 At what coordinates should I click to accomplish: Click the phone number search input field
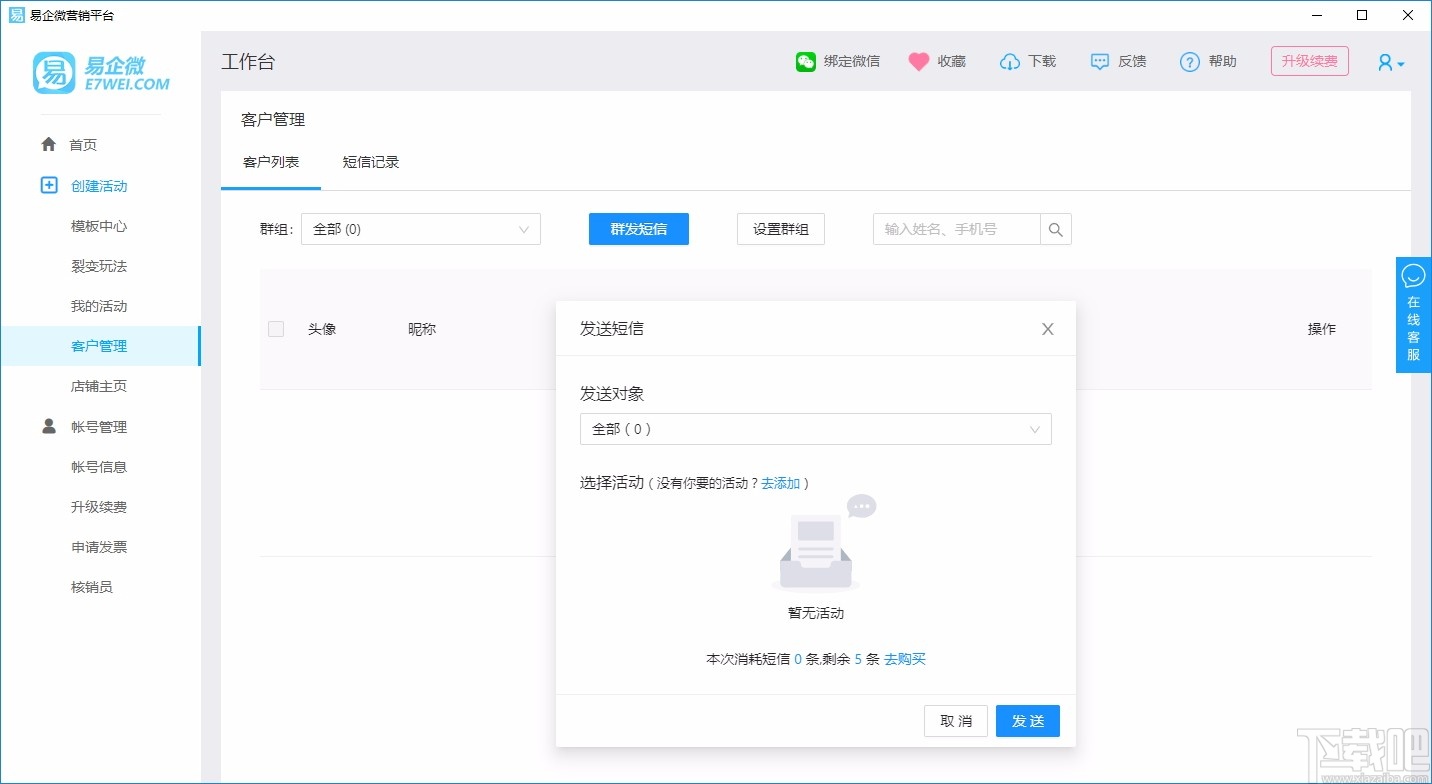coord(955,229)
